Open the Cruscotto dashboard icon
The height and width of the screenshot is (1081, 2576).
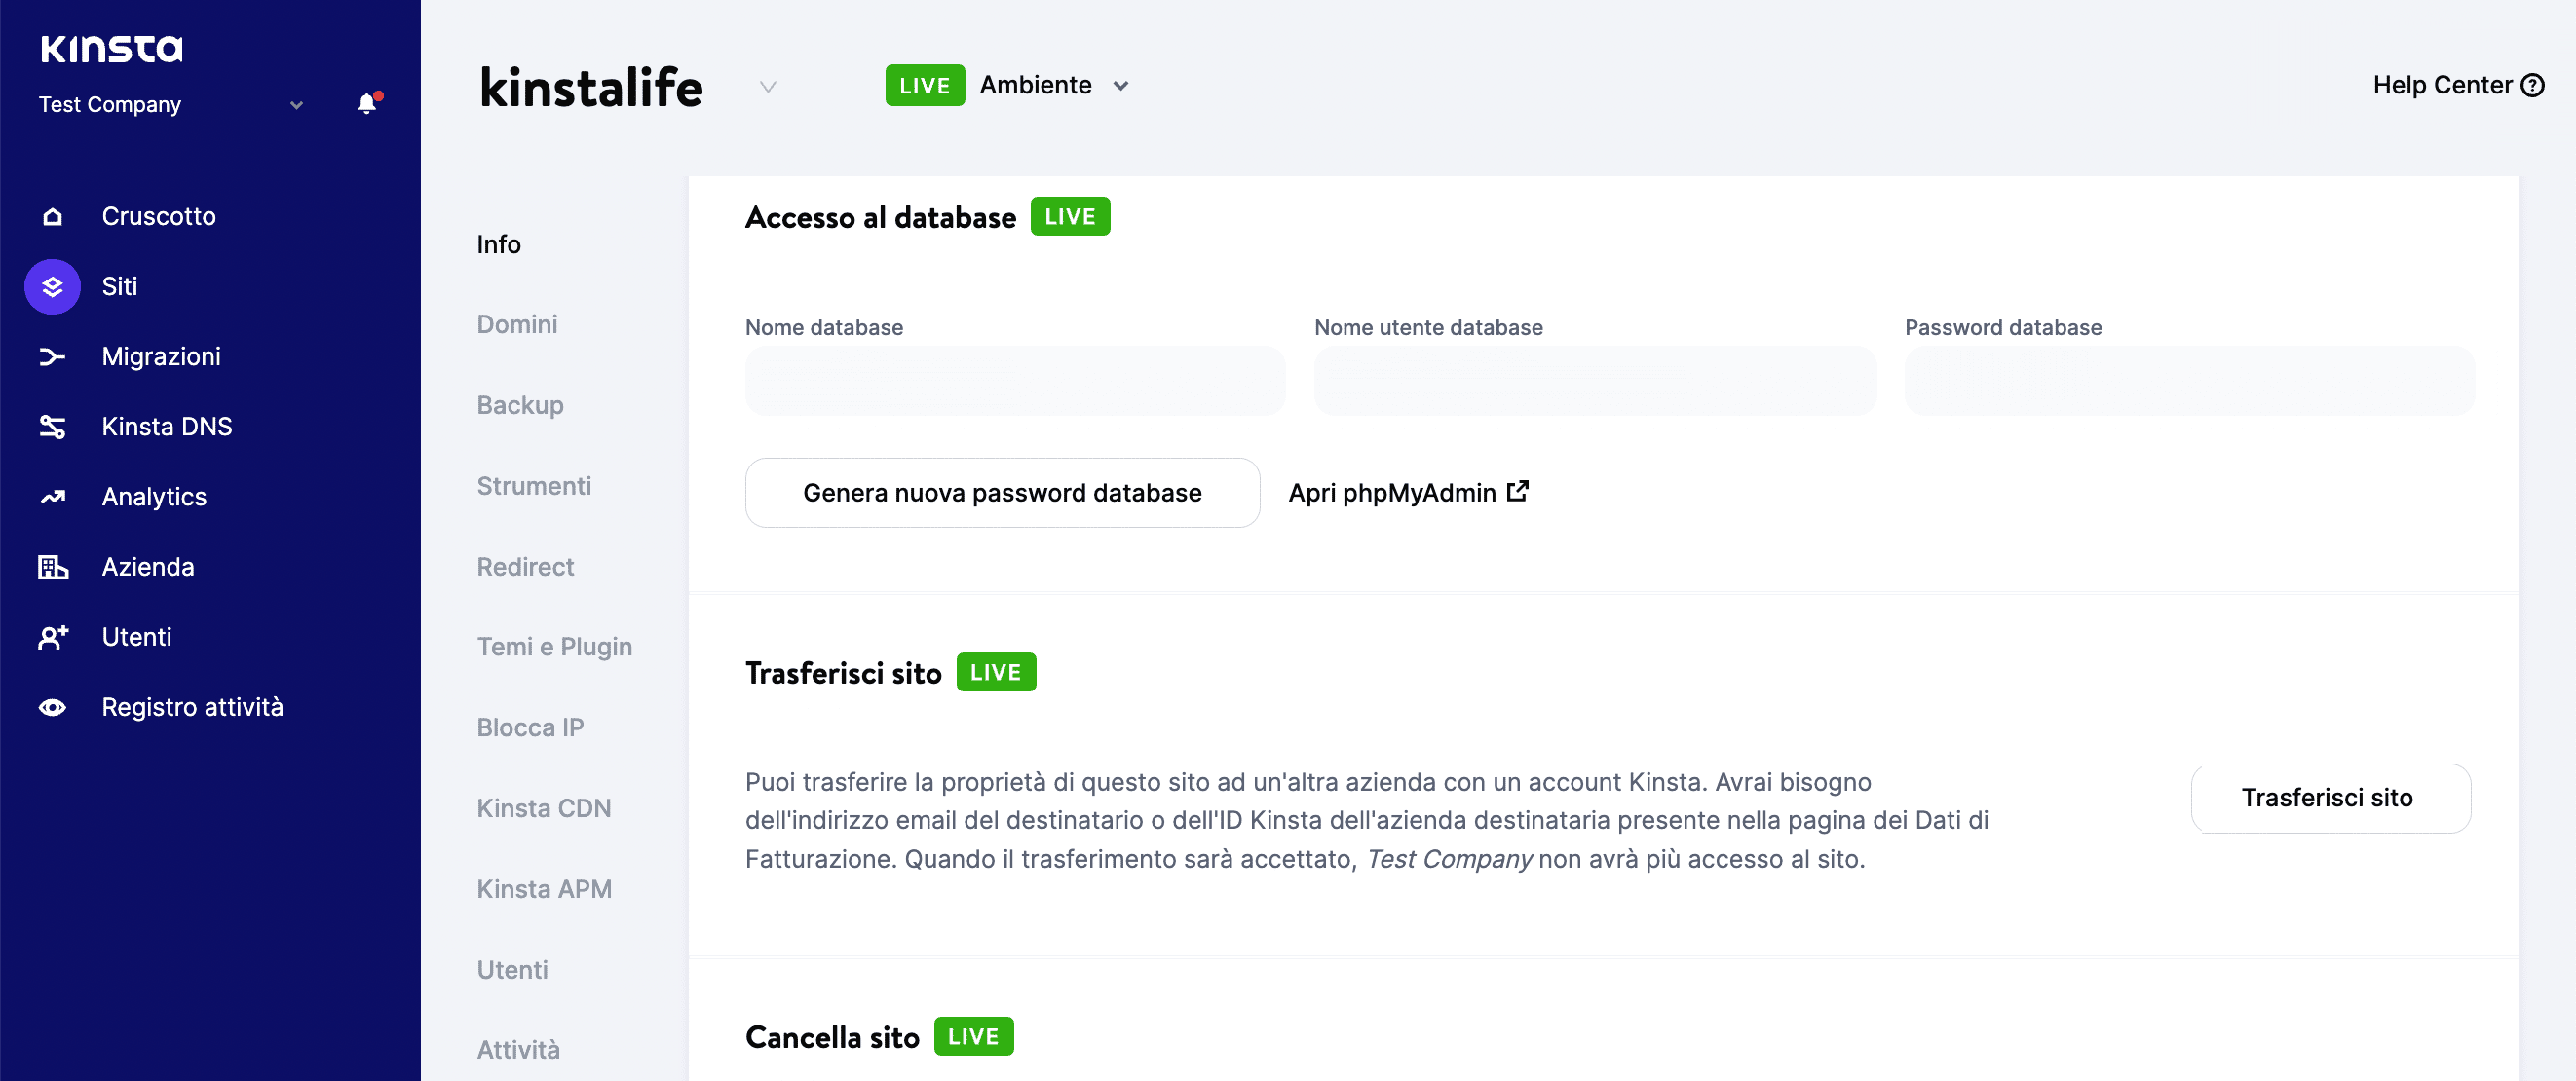52,216
